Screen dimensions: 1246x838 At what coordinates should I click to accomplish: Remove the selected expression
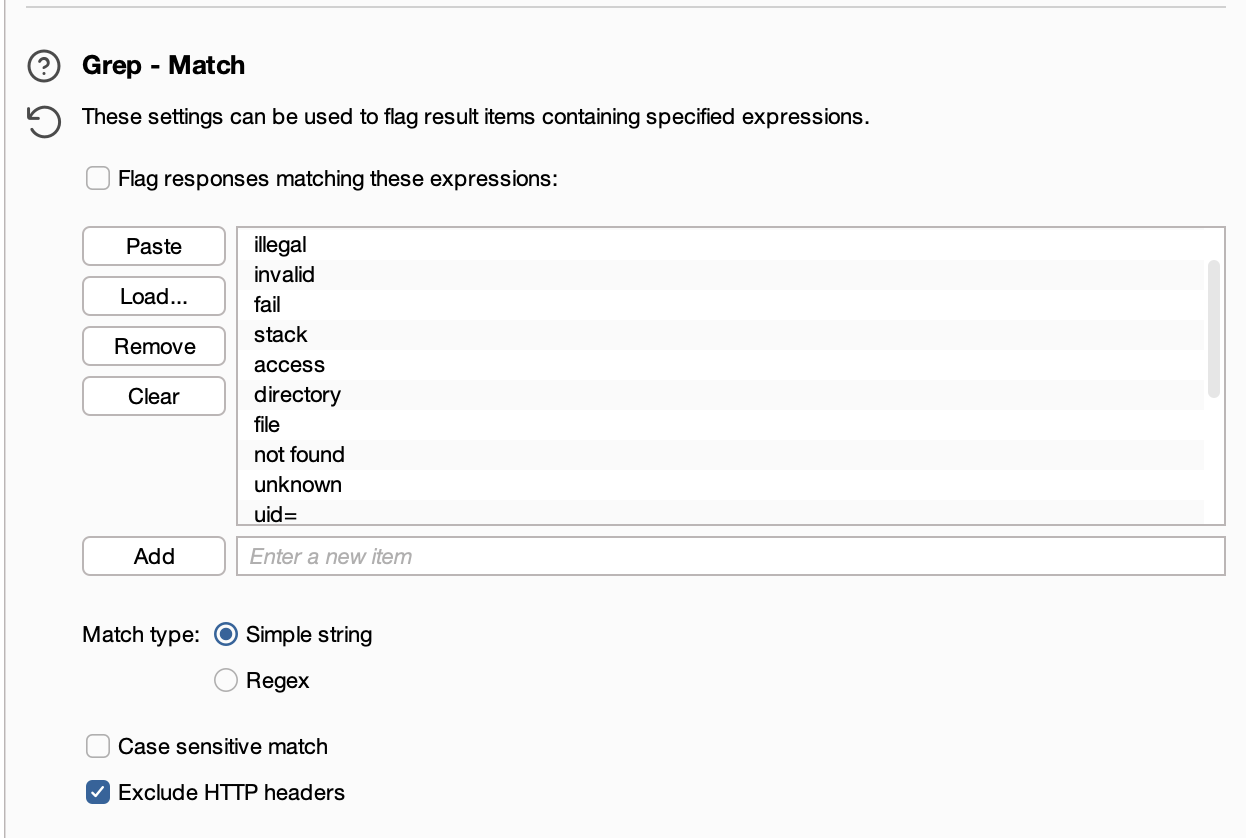pyautogui.click(x=154, y=347)
